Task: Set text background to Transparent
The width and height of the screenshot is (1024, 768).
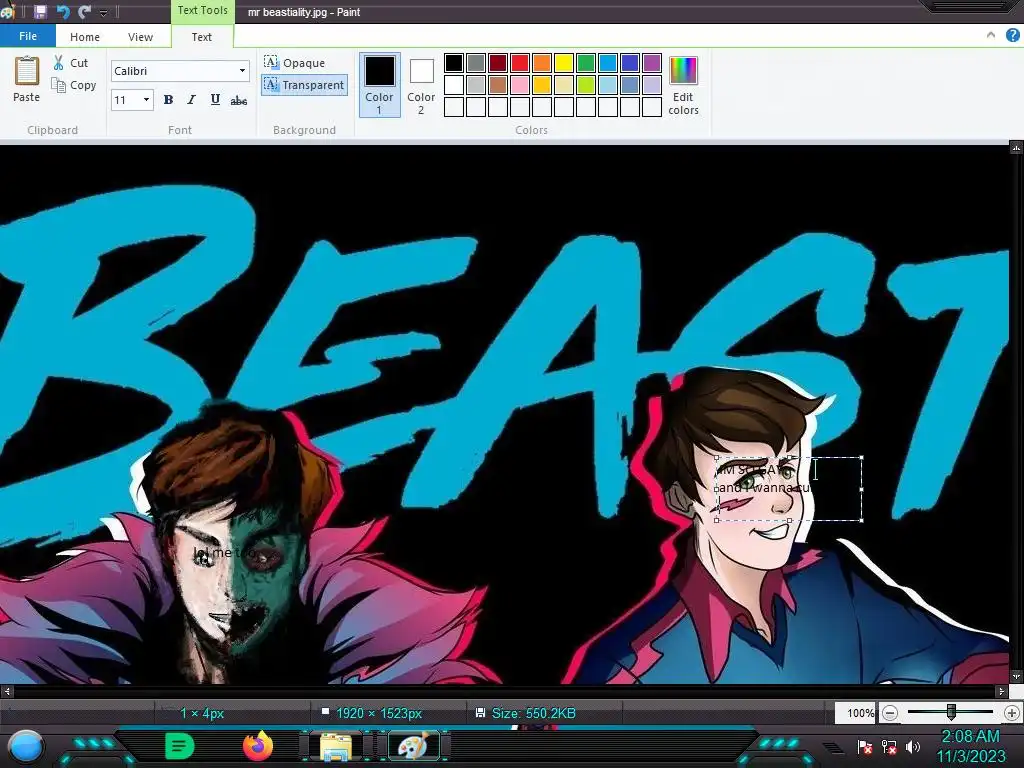Action: coord(304,85)
